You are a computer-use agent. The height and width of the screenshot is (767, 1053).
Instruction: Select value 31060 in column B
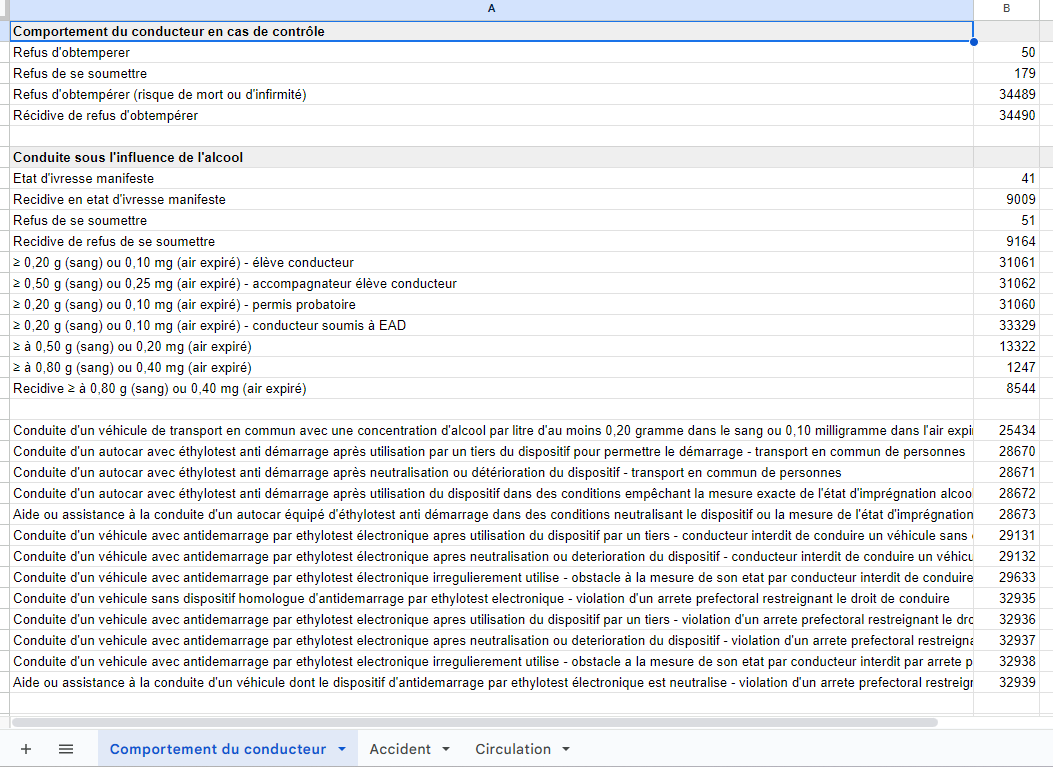click(1006, 304)
